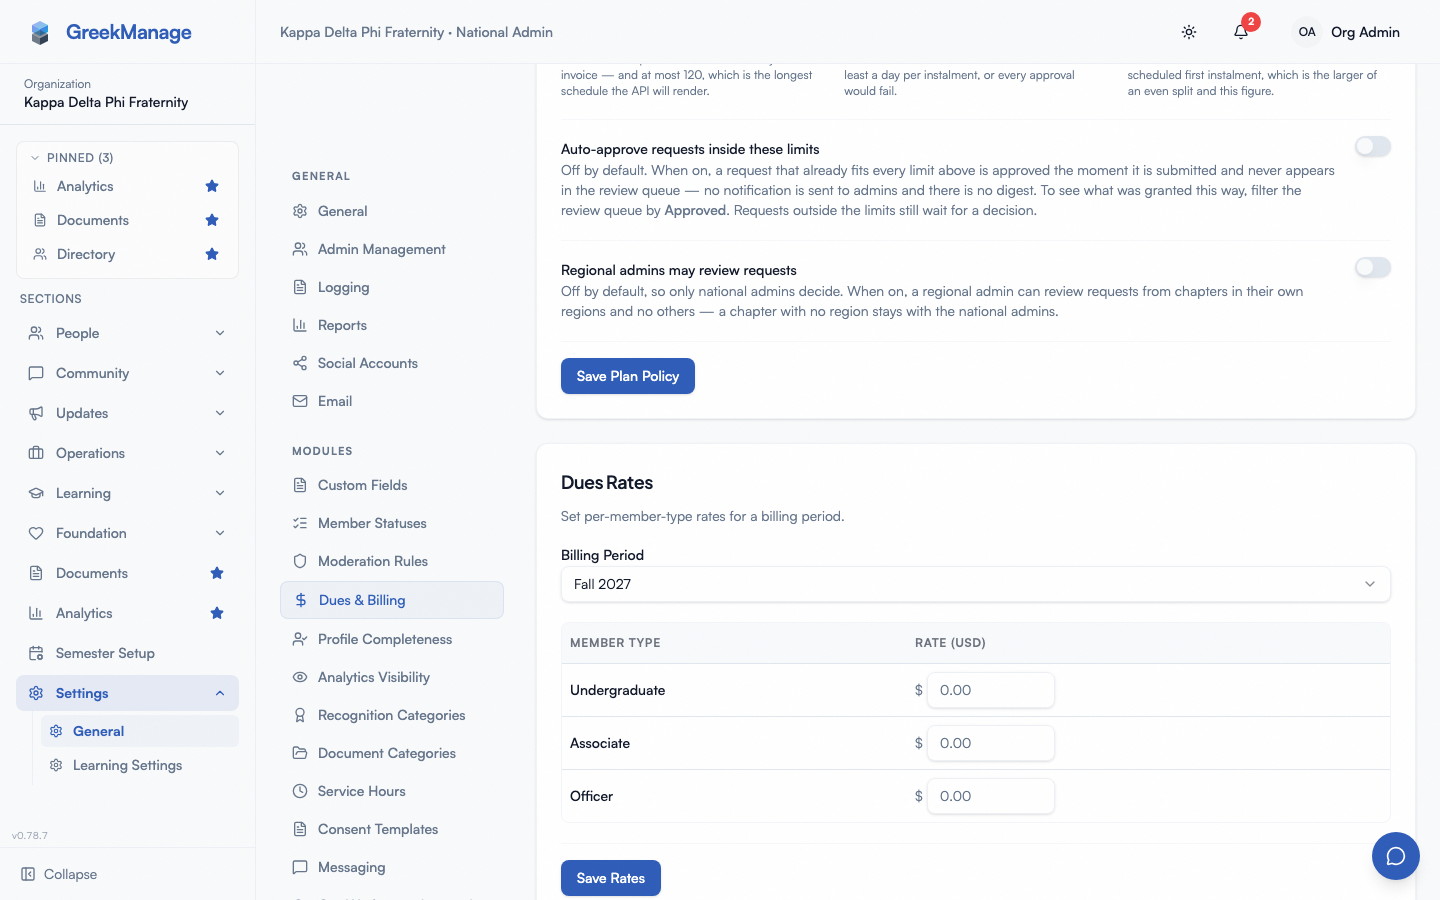
Task: Click the Officer rate field
Action: tap(991, 796)
